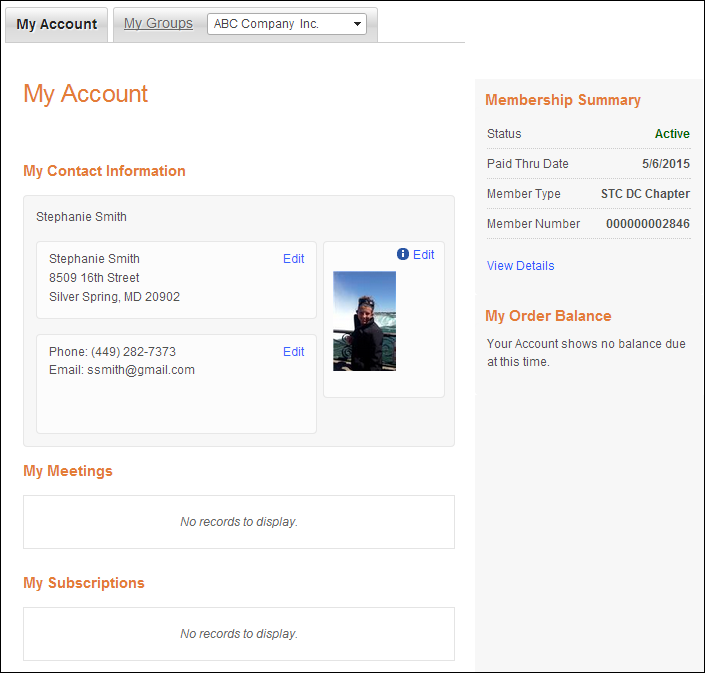This screenshot has width=705, height=673.
Task: Click the My Meetings empty records box
Action: (239, 522)
